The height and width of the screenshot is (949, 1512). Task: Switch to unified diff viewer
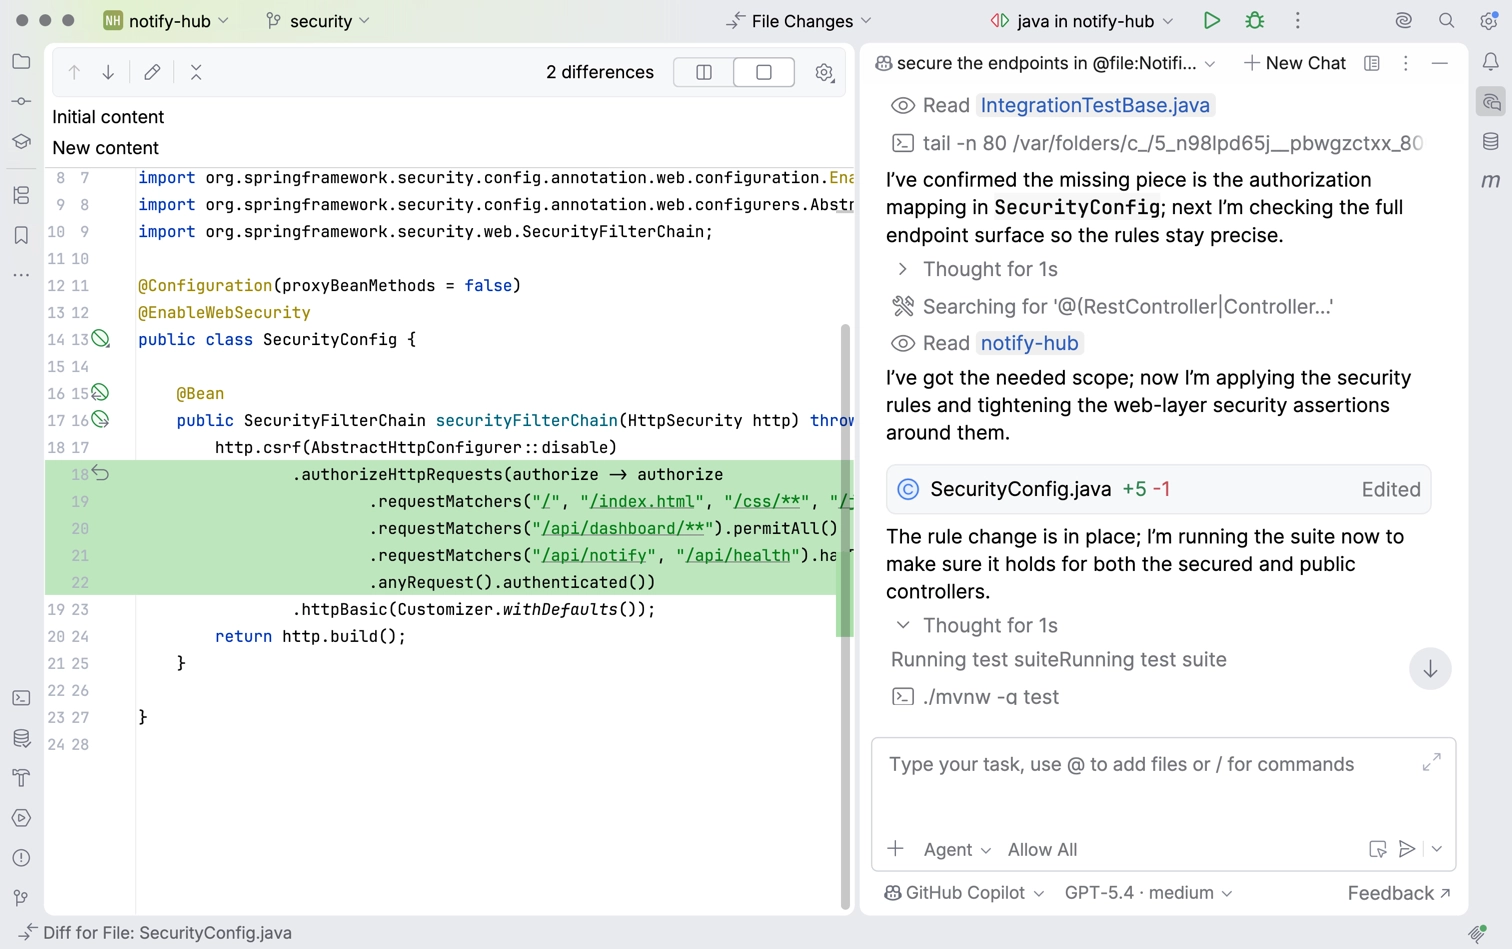[764, 72]
